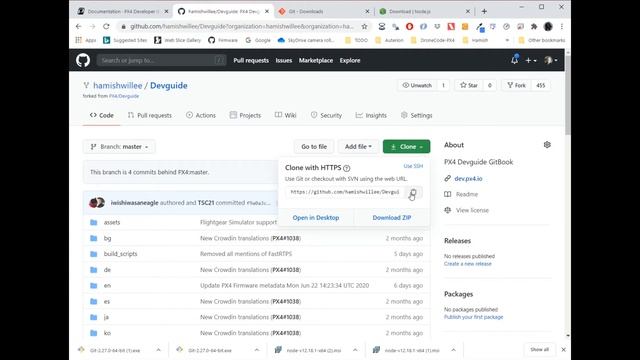Click the GitHub Octocat logo
This screenshot has width=640, height=360.
[x=83, y=60]
